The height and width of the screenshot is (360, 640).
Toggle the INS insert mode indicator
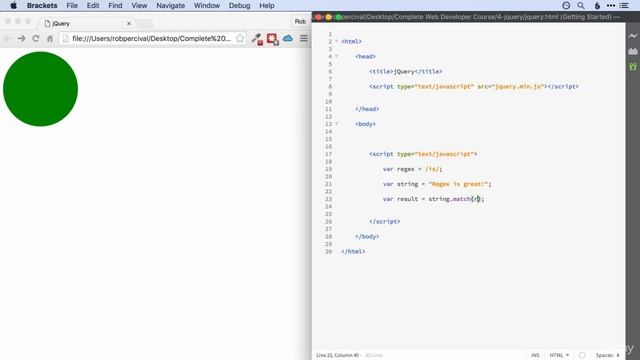tap(535, 356)
